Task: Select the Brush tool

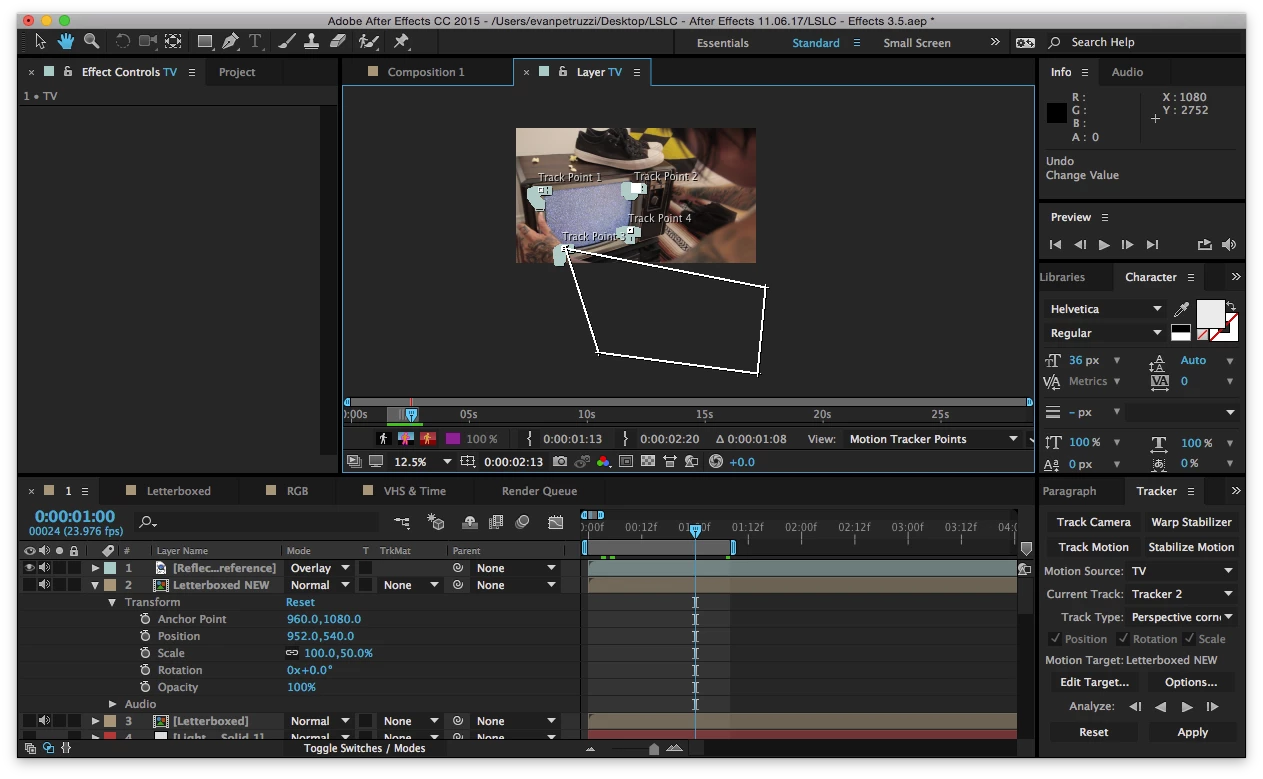Action: (287, 41)
